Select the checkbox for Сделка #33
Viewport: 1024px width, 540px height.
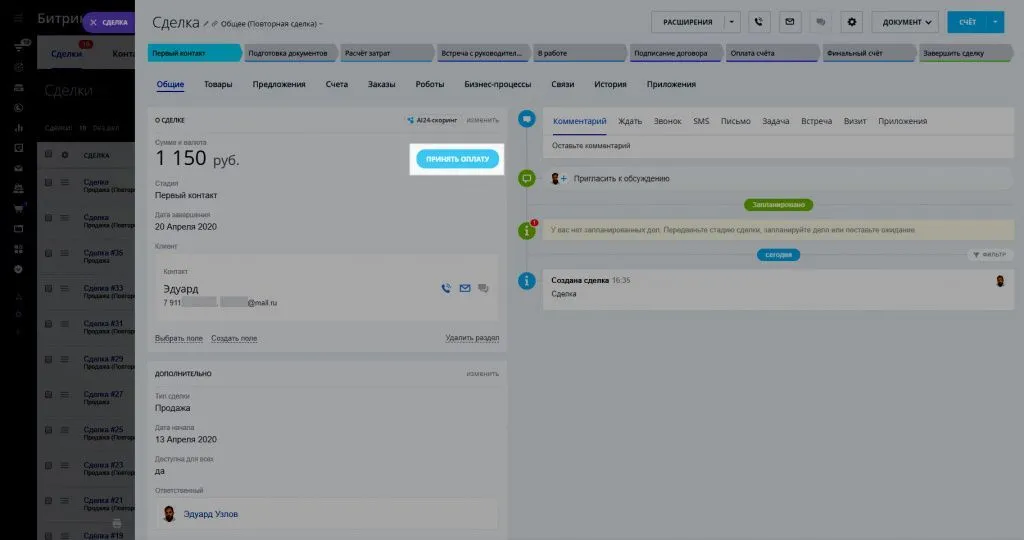[x=48, y=288]
